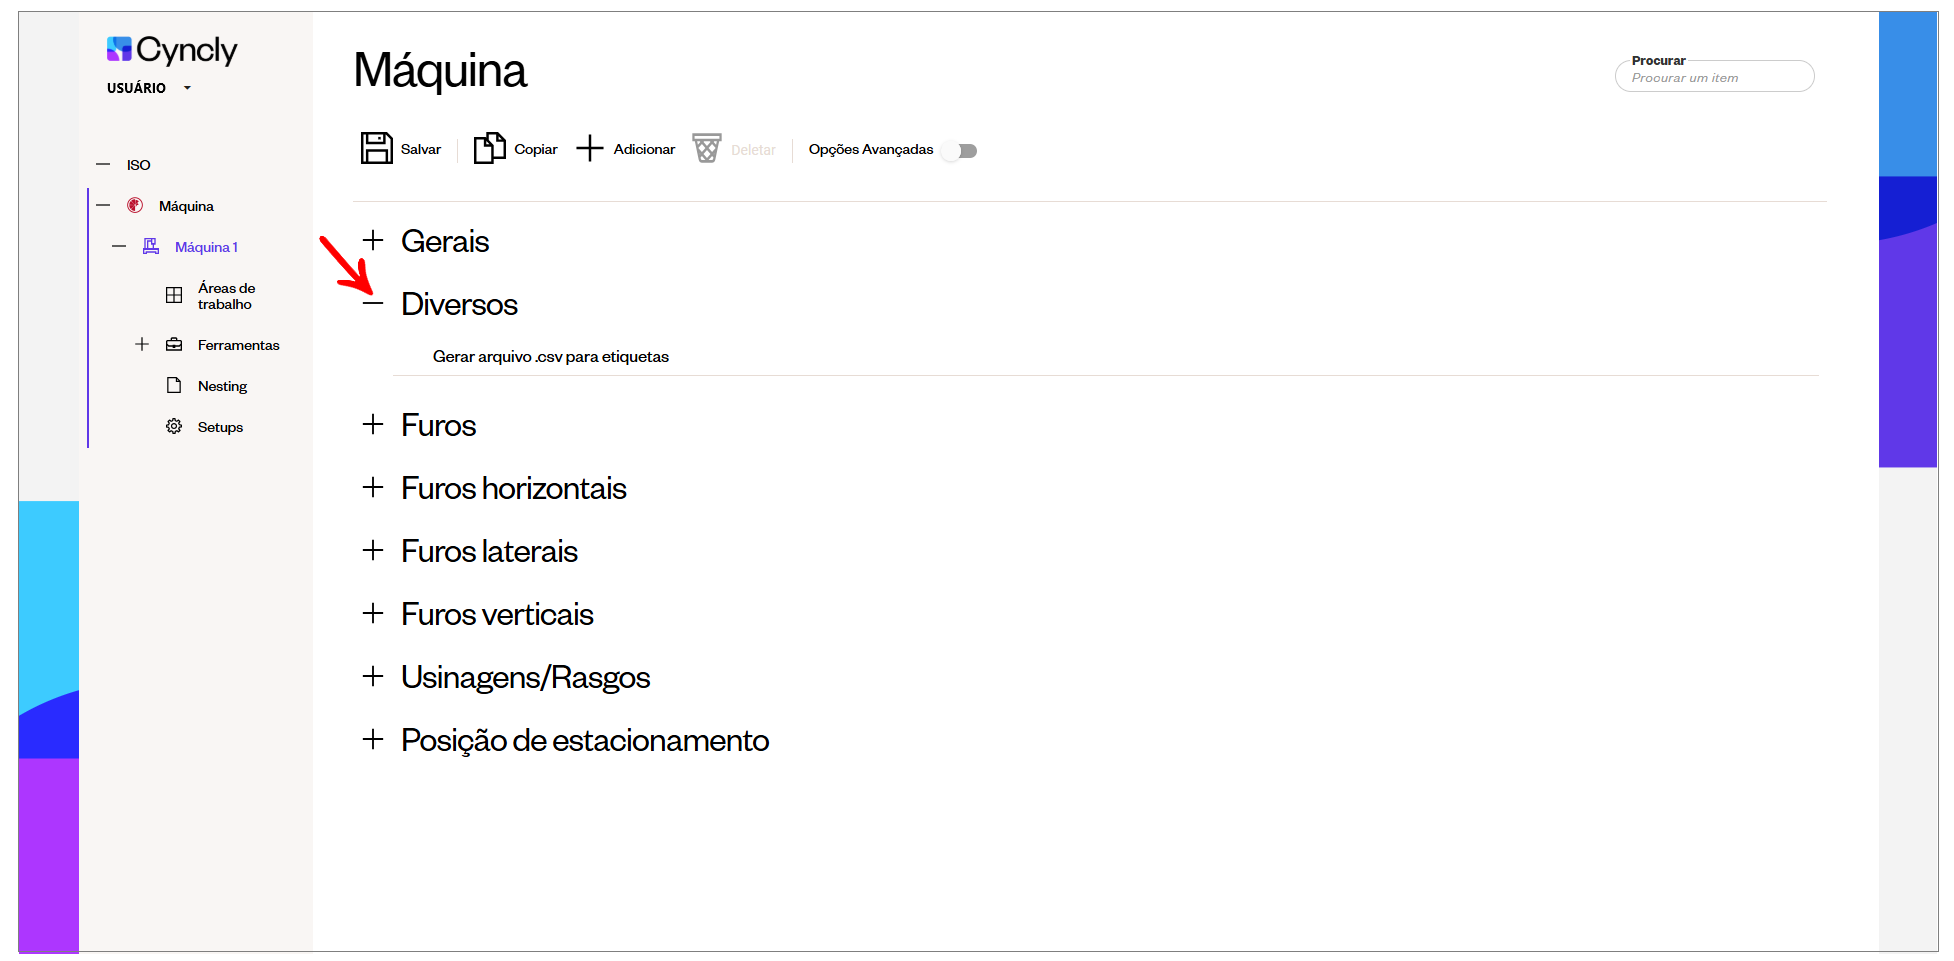Viewport: 1954px width, 961px height.
Task: Expand the Furos horizontais section
Action: click(x=373, y=487)
